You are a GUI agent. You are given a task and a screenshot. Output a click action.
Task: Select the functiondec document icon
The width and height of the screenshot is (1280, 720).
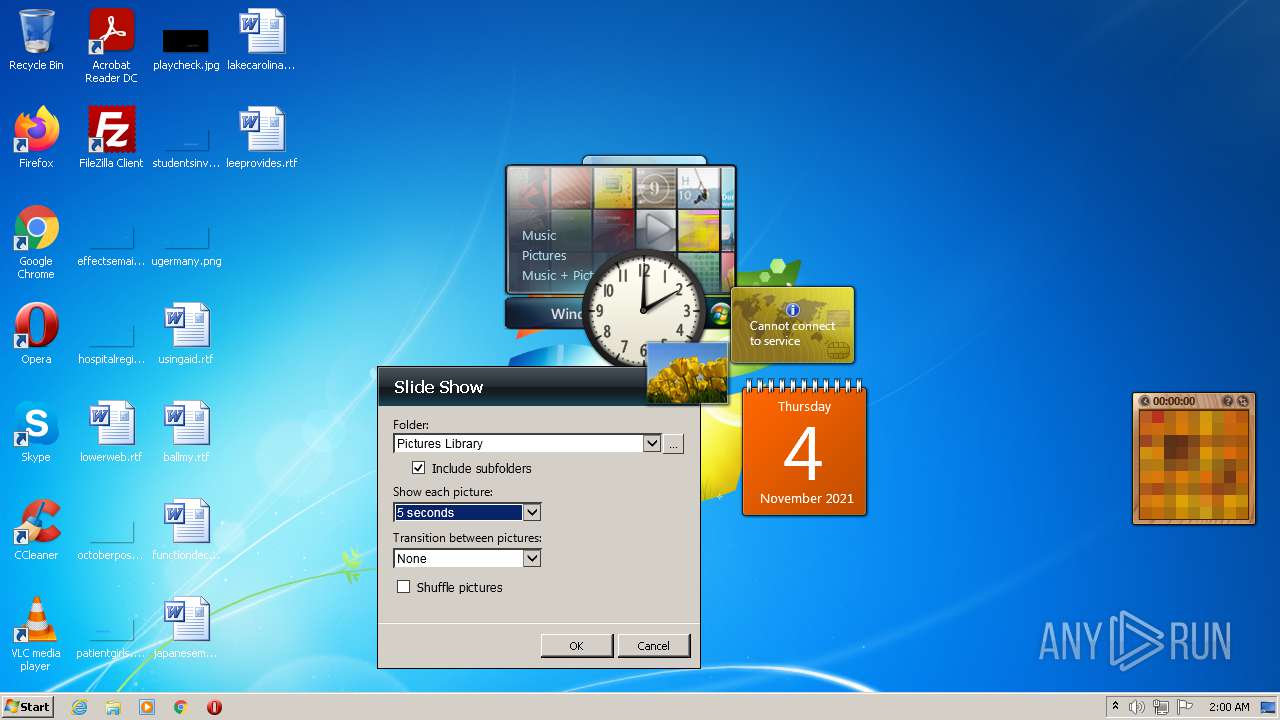click(186, 530)
